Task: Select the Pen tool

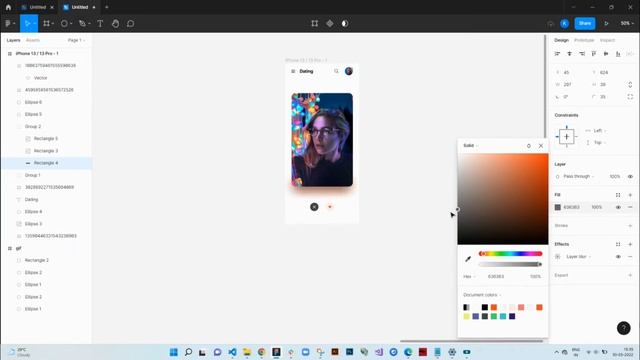Action: tap(82, 23)
